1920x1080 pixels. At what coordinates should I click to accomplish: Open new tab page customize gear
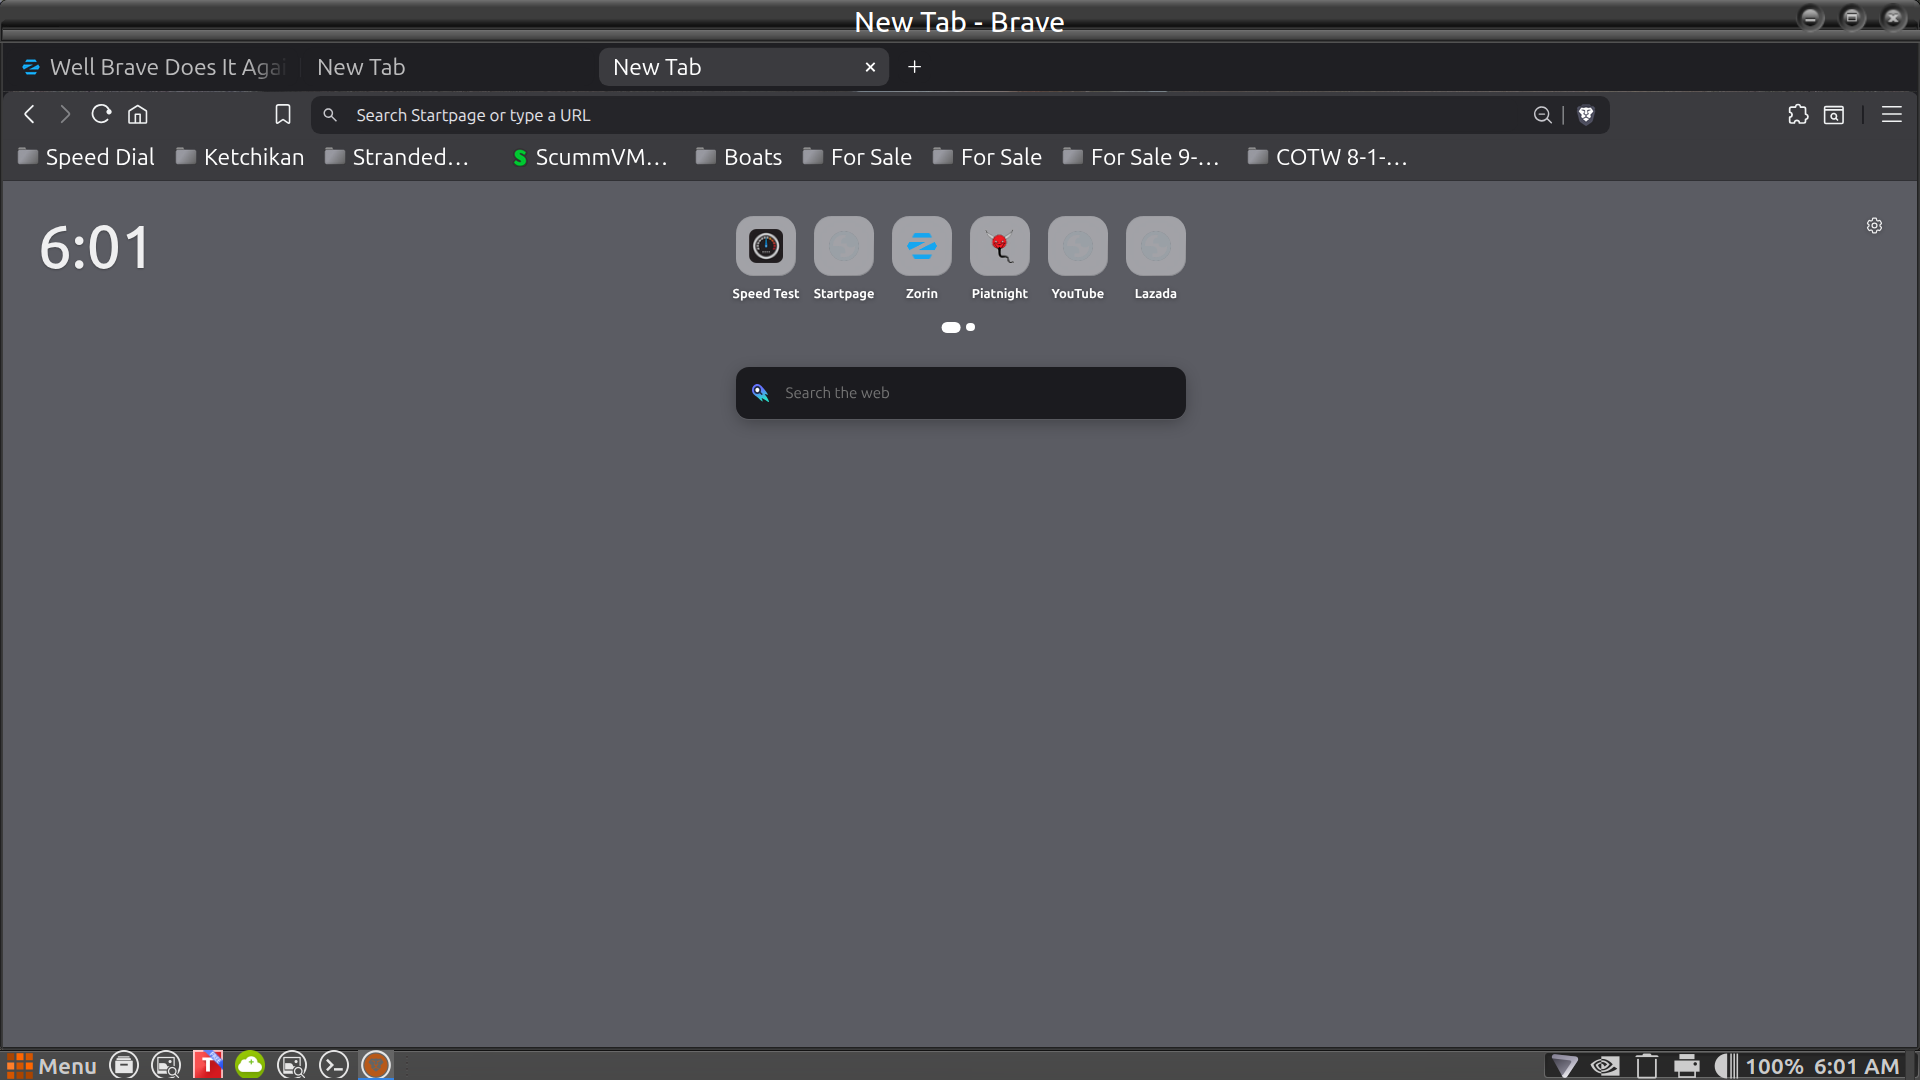(x=1874, y=226)
